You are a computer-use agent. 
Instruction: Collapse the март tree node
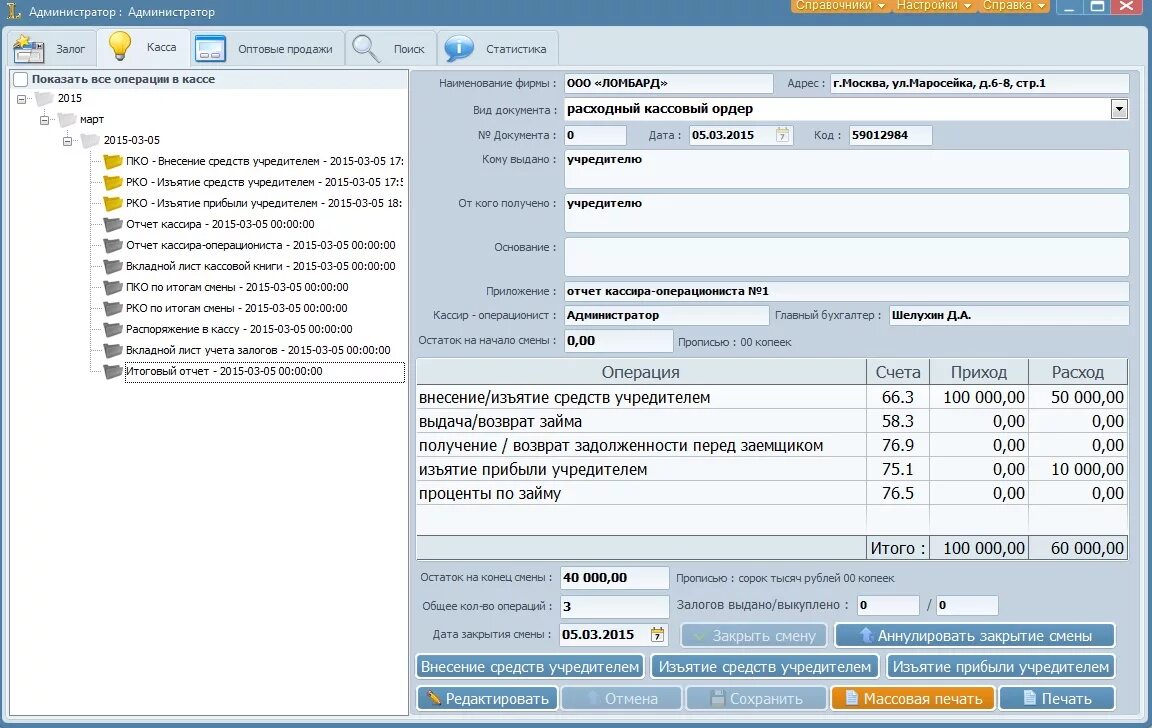(x=44, y=120)
